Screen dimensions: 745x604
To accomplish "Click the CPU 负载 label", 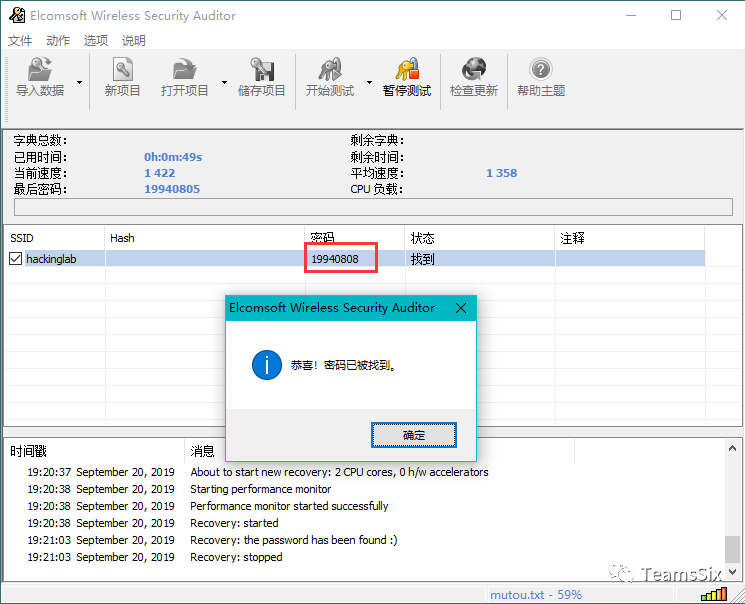I will click(376, 189).
